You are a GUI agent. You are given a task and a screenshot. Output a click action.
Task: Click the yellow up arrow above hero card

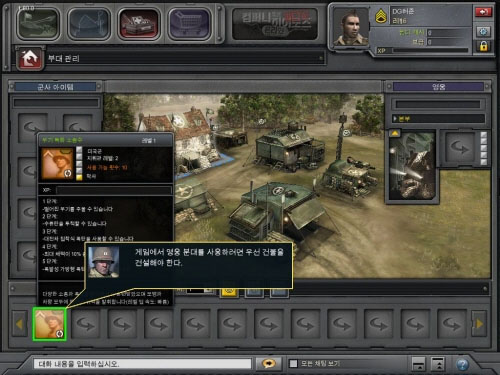tap(395, 133)
